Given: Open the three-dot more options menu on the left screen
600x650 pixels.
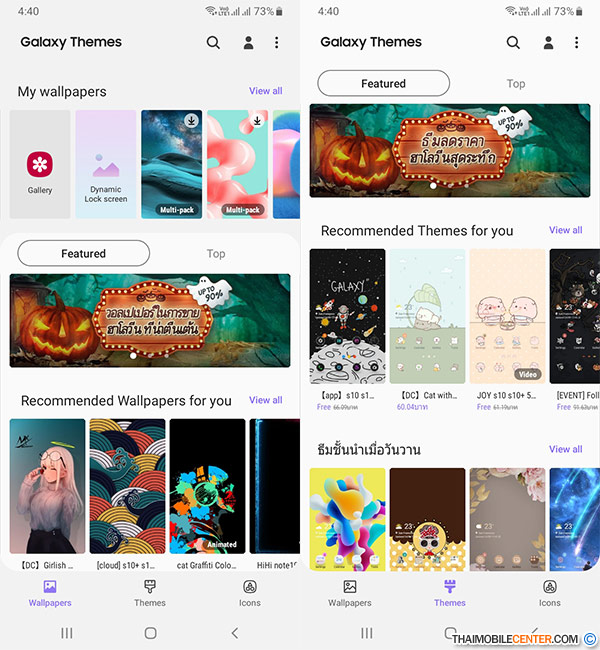Looking at the screenshot, I should [277, 43].
